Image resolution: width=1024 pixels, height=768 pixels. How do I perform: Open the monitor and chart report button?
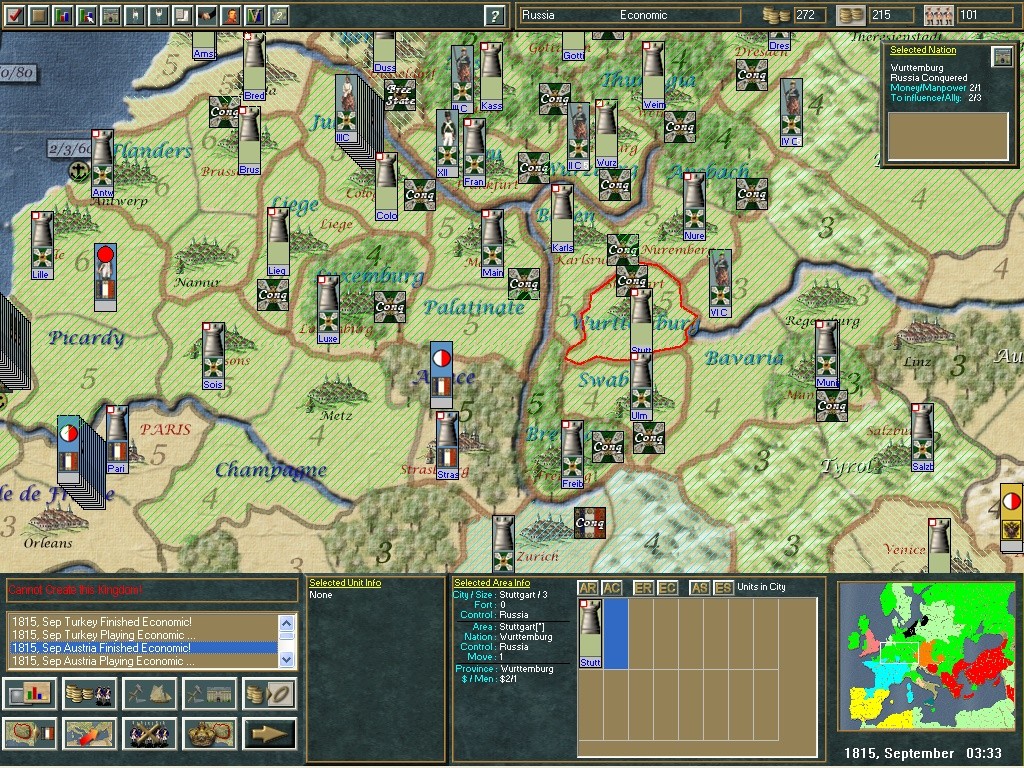29,694
